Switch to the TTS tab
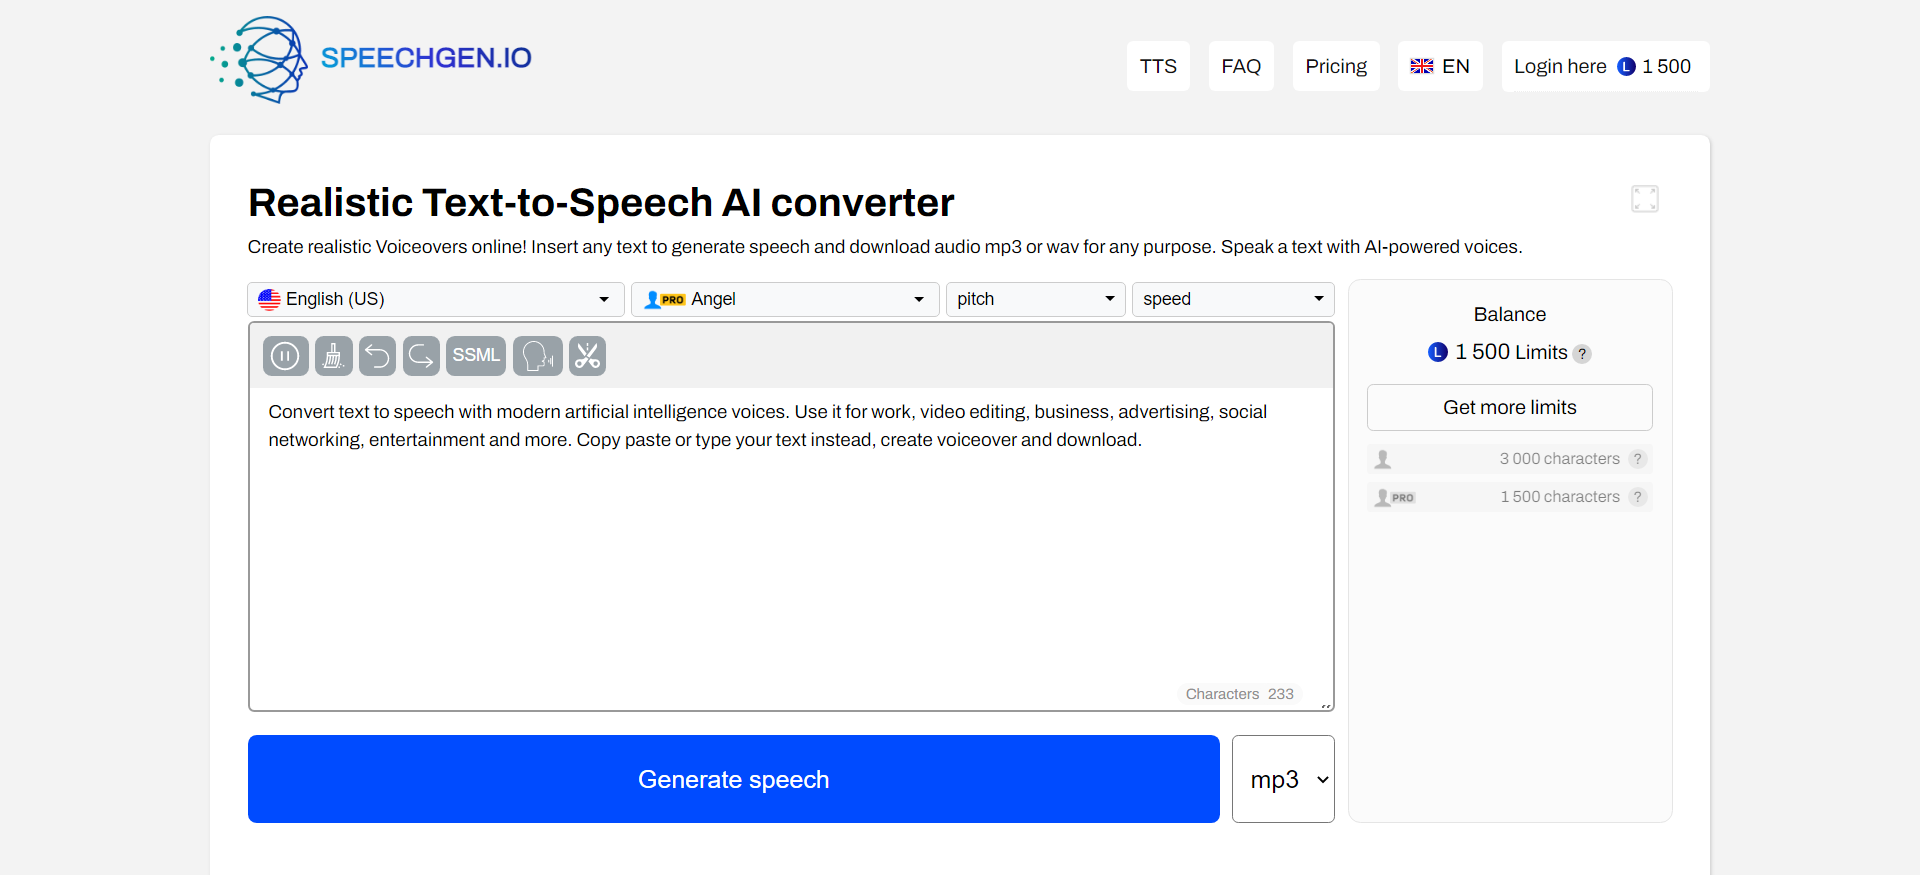The image size is (1920, 875). pyautogui.click(x=1158, y=66)
